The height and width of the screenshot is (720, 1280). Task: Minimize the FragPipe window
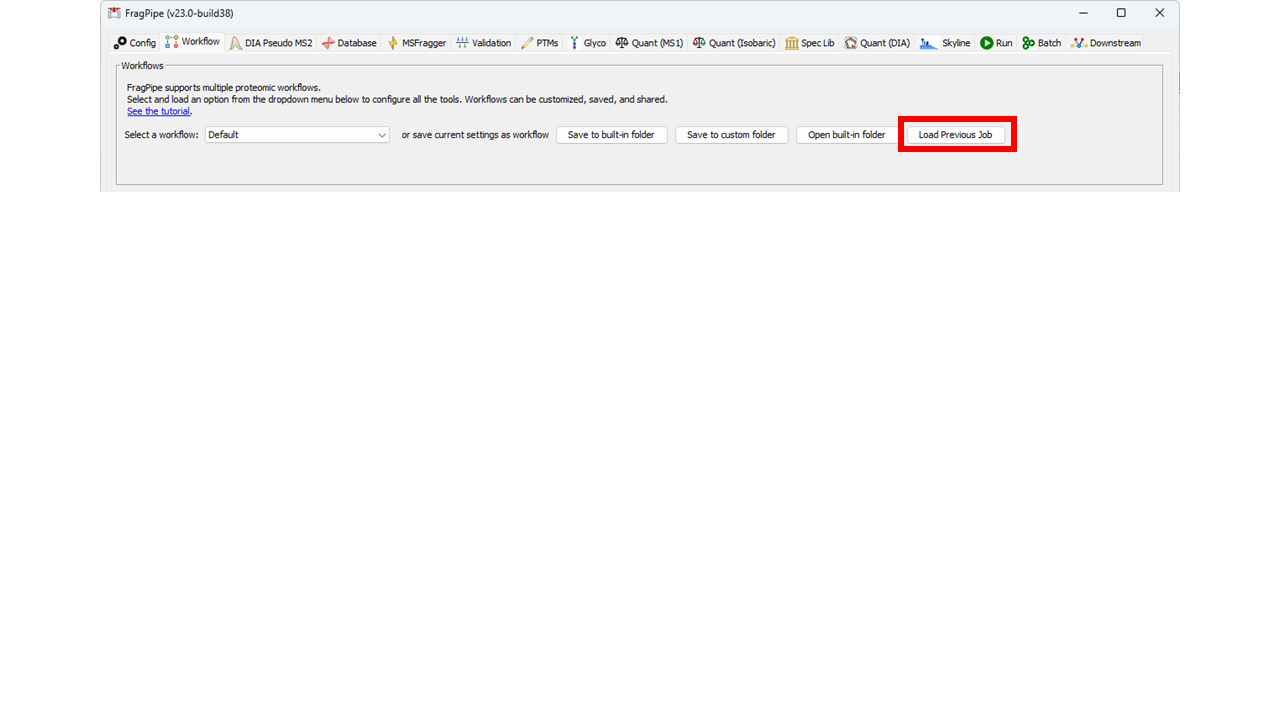coord(1083,13)
